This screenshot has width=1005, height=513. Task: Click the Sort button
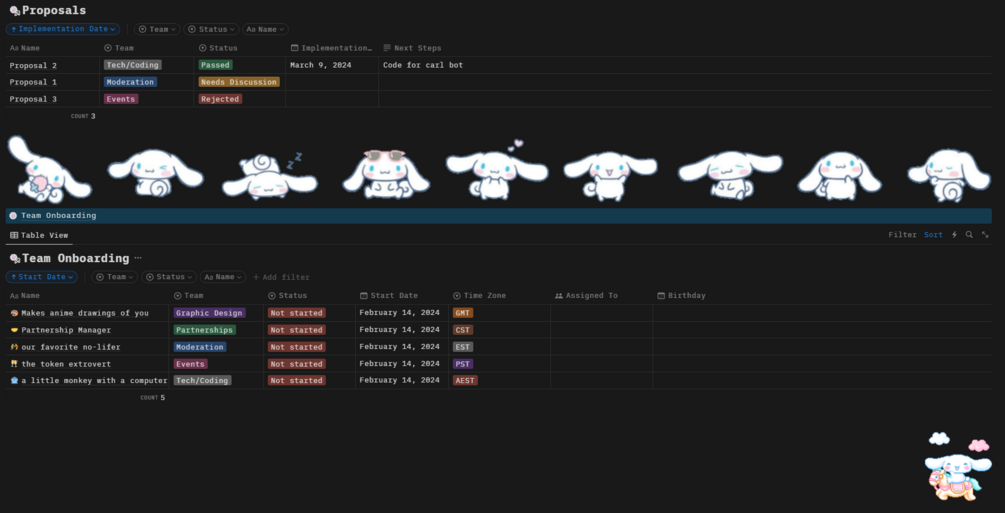pos(933,235)
